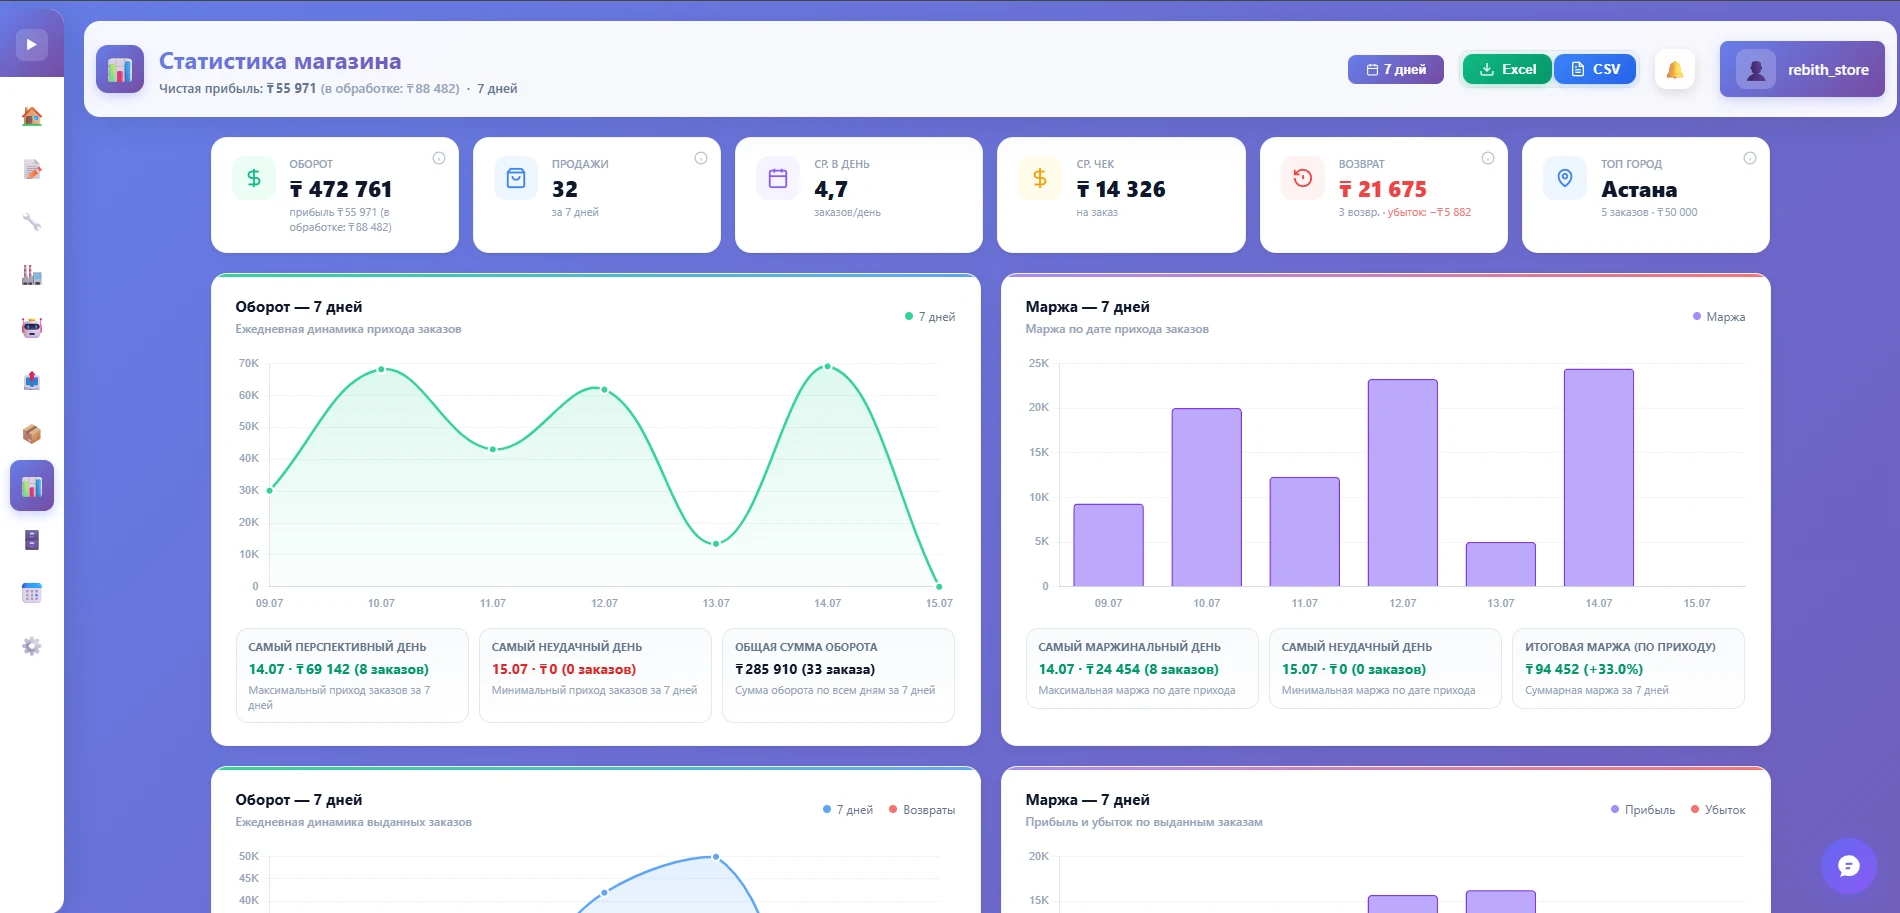
Task: Open the settings gear sidebar icon
Action: pyautogui.click(x=32, y=646)
